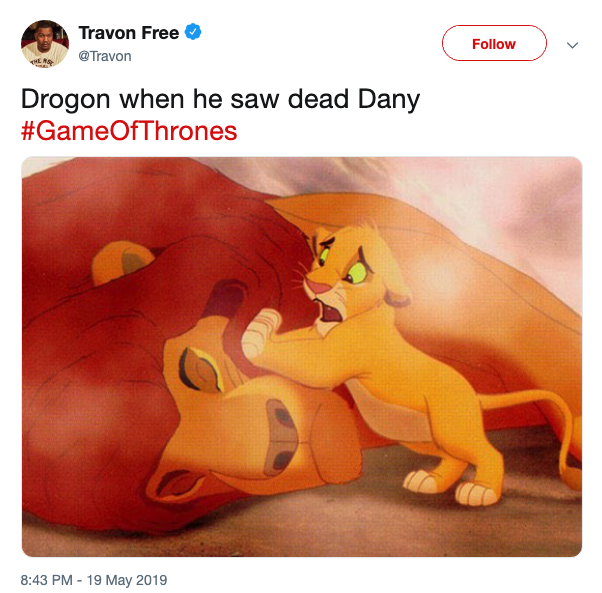Click the 19 May 2019 date
This screenshot has height=593, width=602.
[x=127, y=580]
